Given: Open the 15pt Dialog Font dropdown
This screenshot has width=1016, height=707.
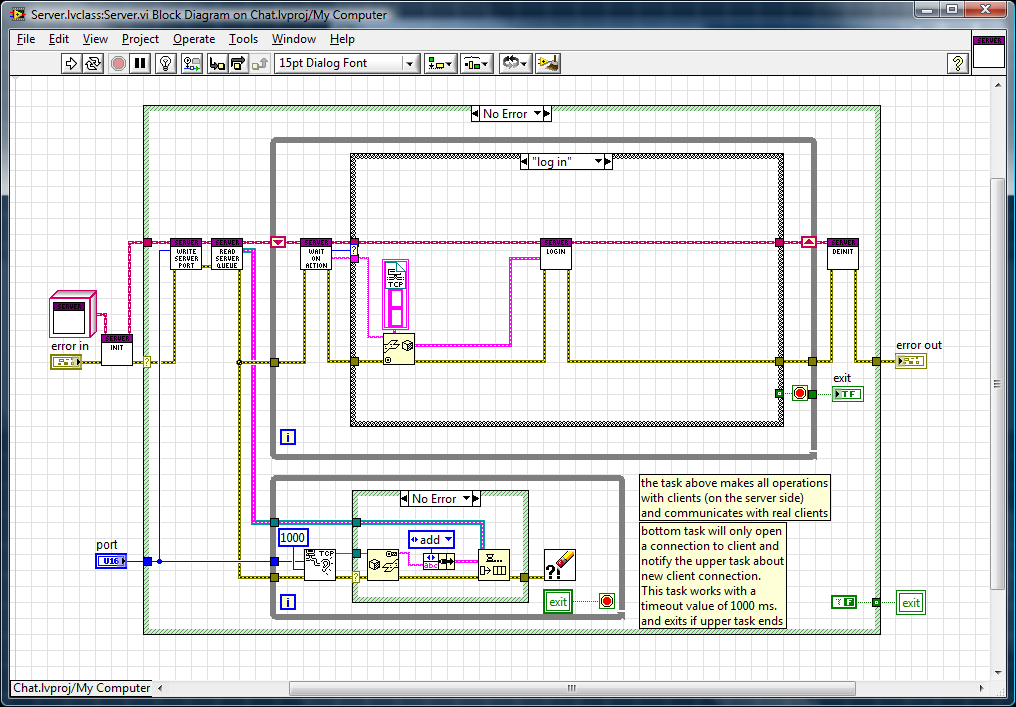Looking at the screenshot, I should (346, 63).
